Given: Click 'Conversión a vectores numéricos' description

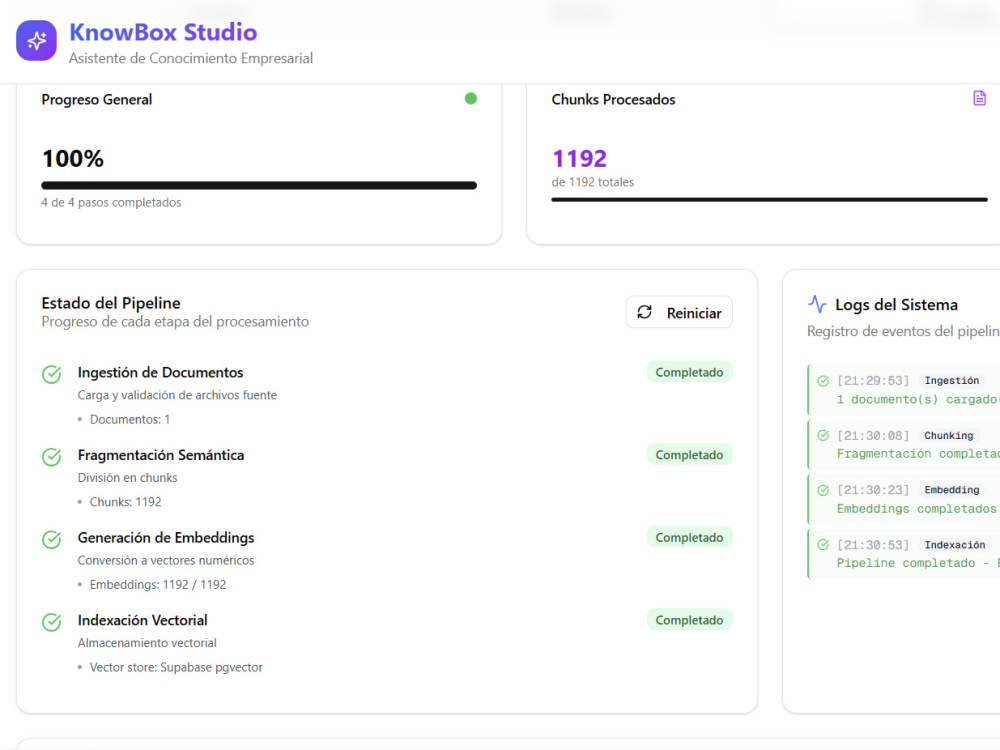Looking at the screenshot, I should tap(166, 561).
